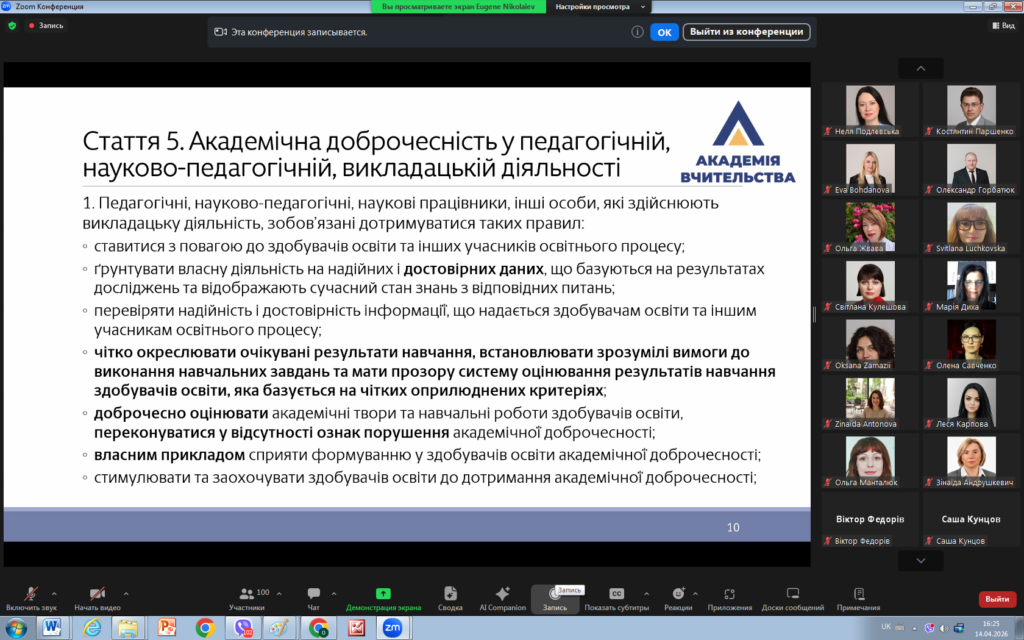Unmute microphone with Включить звук button
This screenshot has height=640, width=1024.
click(31, 594)
